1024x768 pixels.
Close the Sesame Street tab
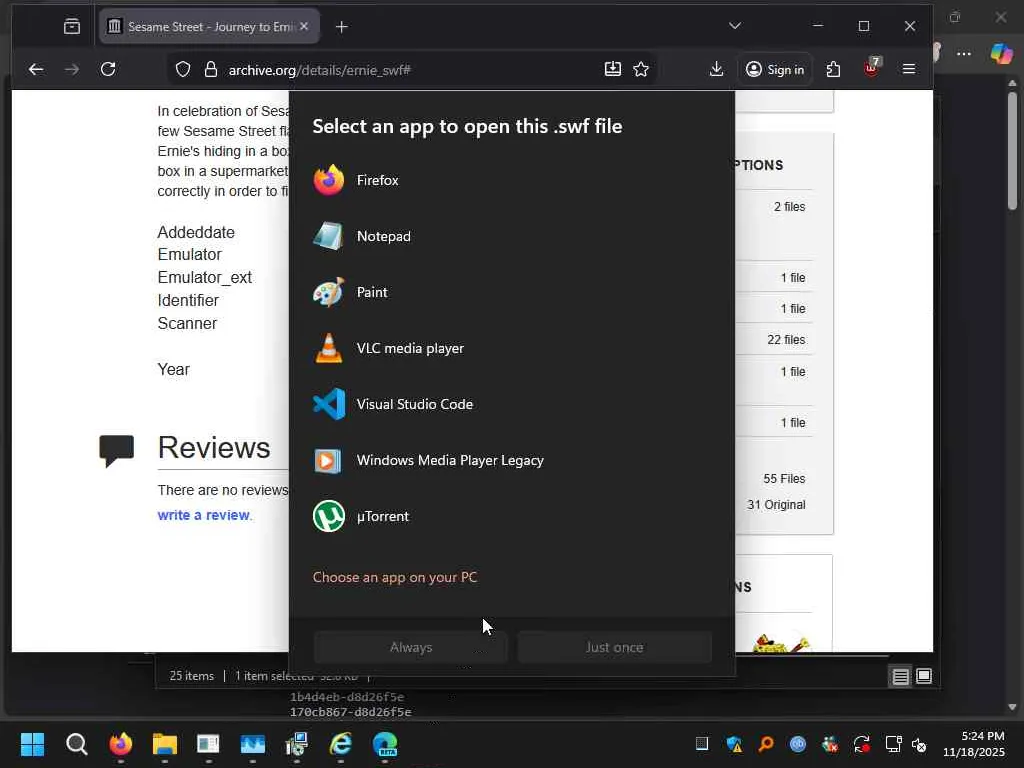pyautogui.click(x=304, y=27)
